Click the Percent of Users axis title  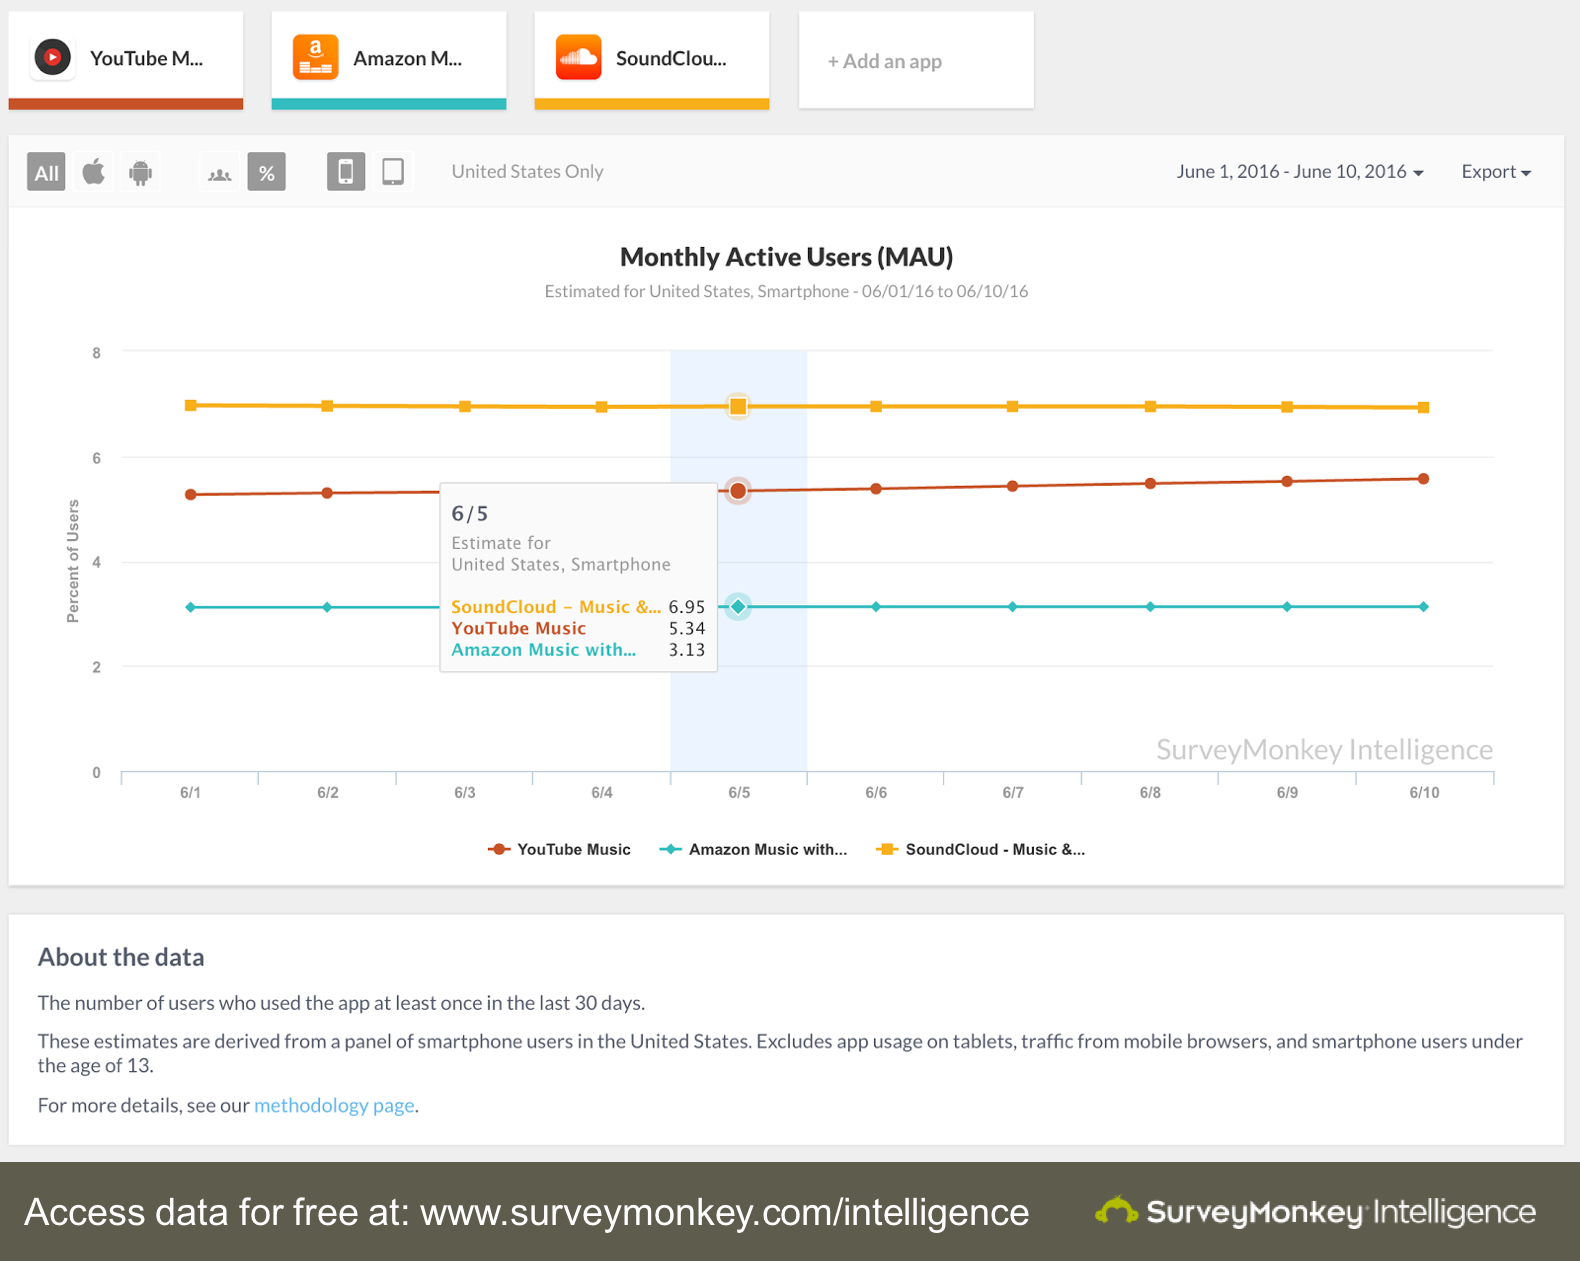coord(73,561)
